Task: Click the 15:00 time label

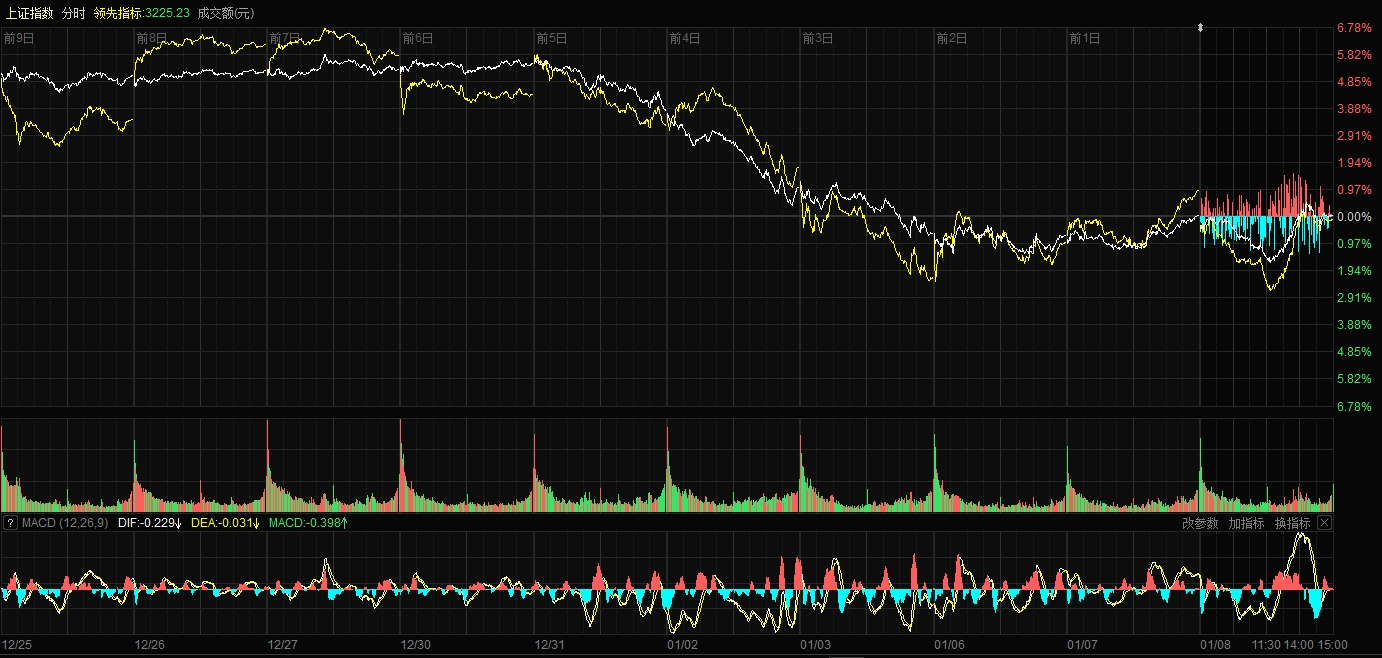Action: (x=1333, y=645)
